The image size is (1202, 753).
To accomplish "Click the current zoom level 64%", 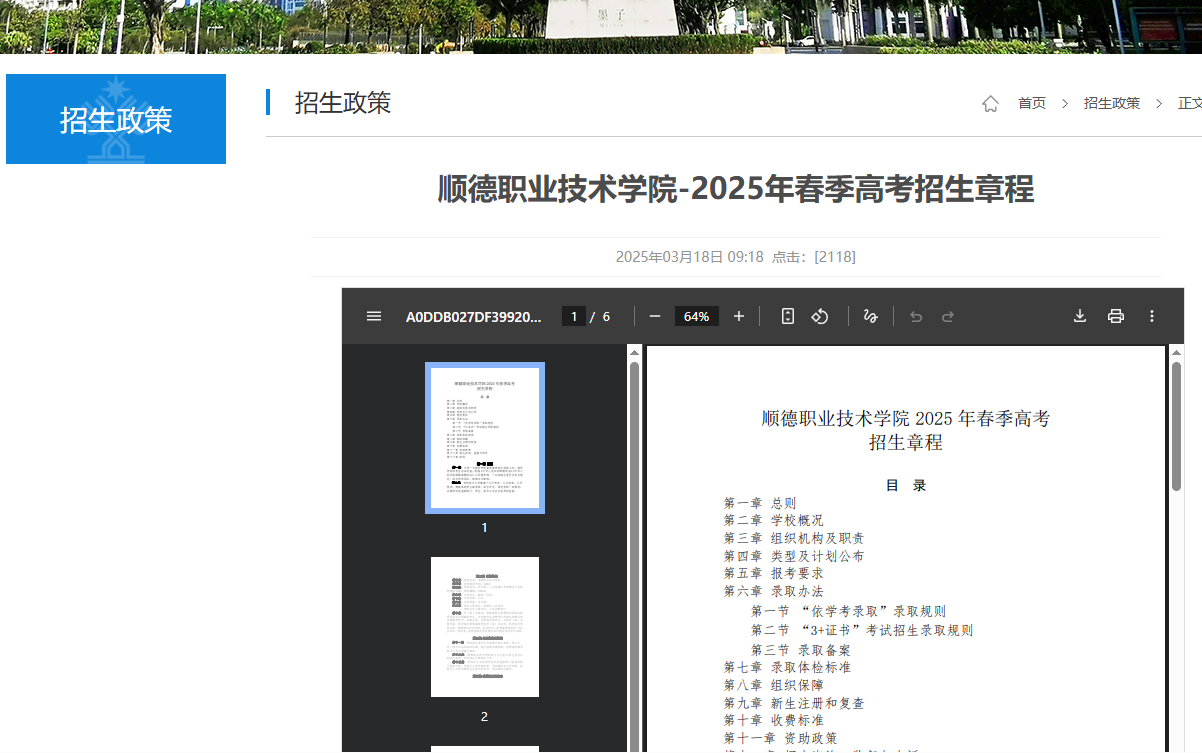I will (696, 315).
